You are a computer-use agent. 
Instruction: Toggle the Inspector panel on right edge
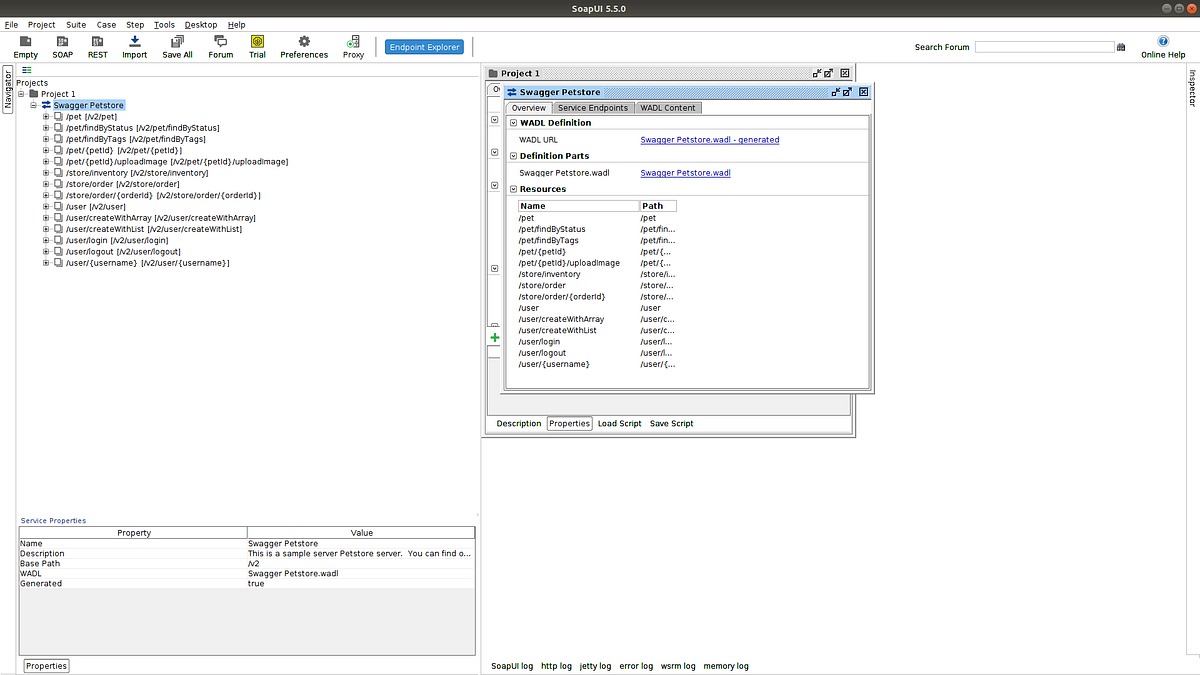(1192, 88)
